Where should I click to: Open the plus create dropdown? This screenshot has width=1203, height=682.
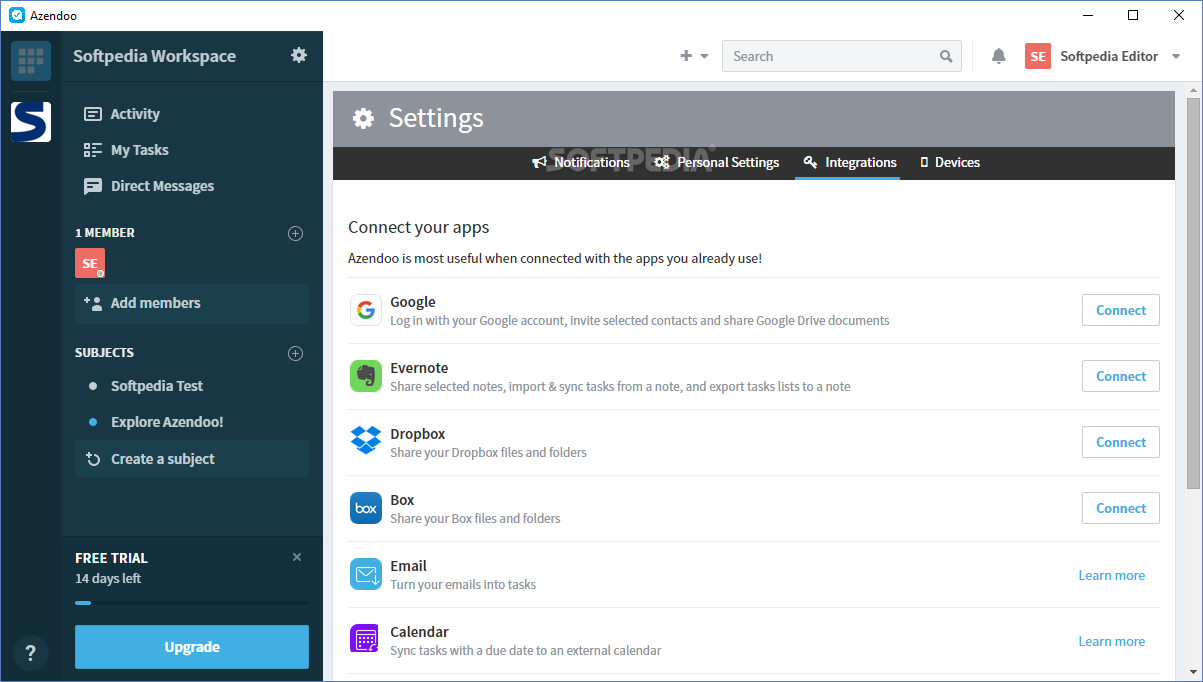694,56
